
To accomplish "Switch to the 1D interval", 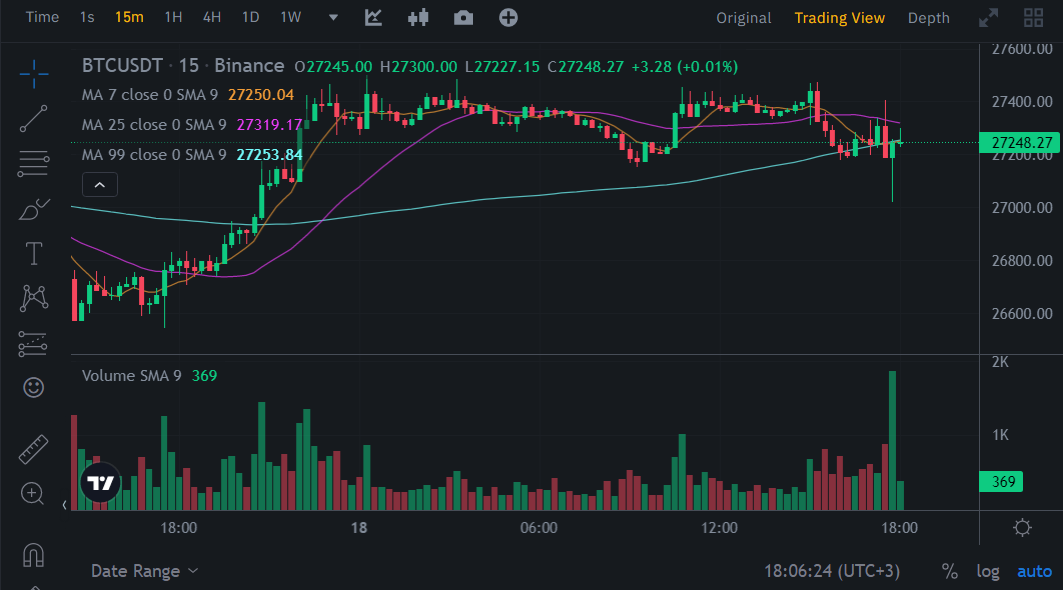I will [x=250, y=17].
